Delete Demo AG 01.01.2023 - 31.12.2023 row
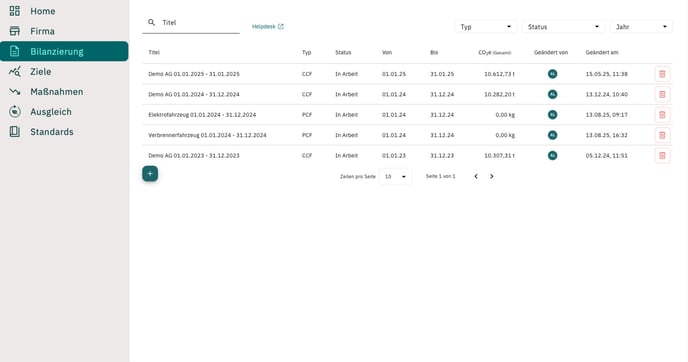688x362 pixels. click(x=662, y=156)
